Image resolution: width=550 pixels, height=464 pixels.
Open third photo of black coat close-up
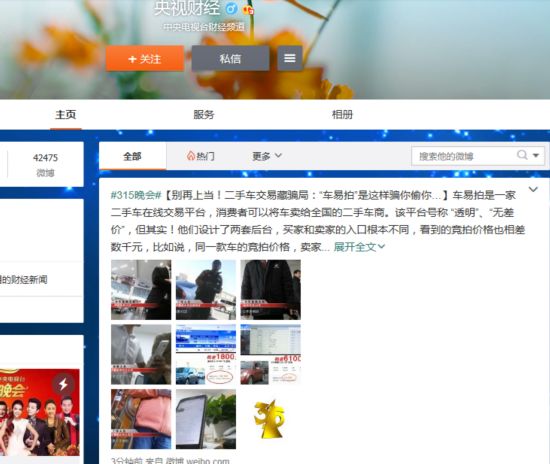coord(270,290)
